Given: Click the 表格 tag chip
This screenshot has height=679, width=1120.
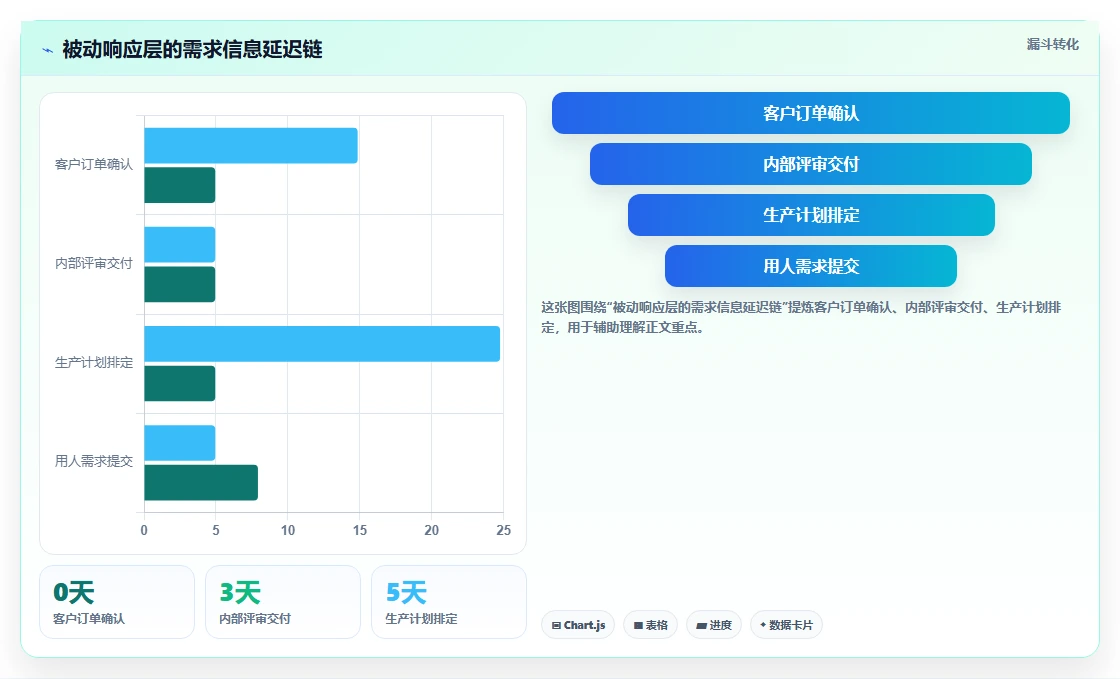Looking at the screenshot, I should [x=650, y=625].
